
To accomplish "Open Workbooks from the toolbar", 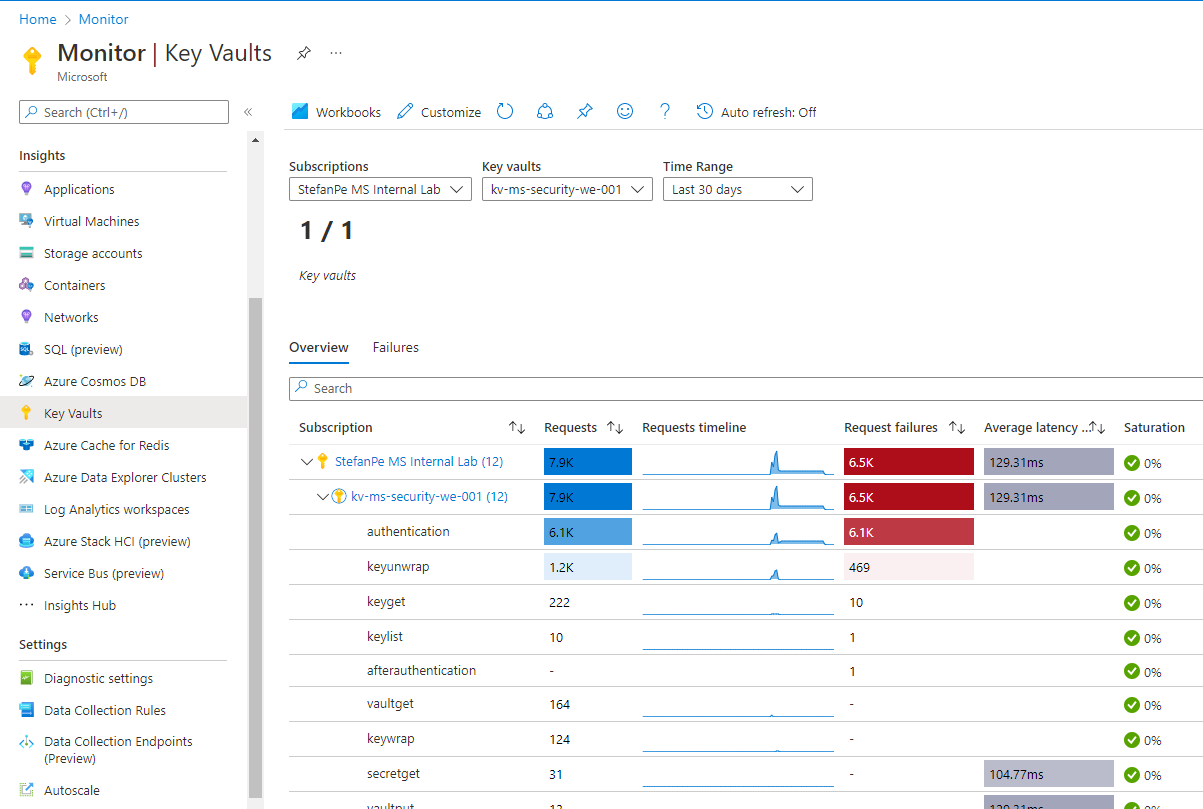I will click(x=336, y=112).
